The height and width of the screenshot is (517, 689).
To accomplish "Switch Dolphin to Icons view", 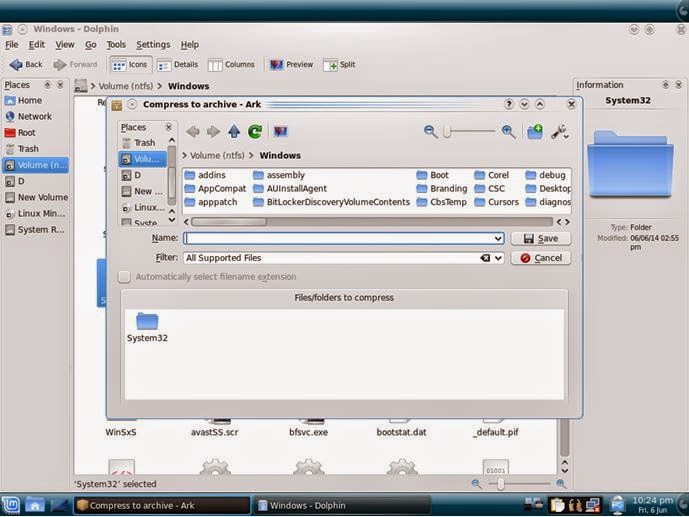I will 130,65.
